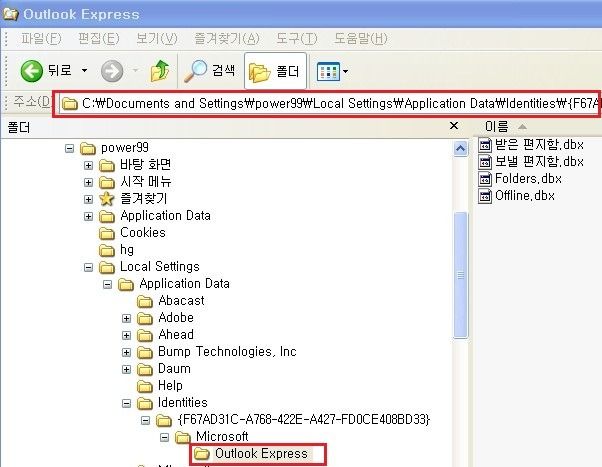Open the 파일(F) menu
Image resolution: width=602 pixels, height=467 pixels.
coord(41,38)
